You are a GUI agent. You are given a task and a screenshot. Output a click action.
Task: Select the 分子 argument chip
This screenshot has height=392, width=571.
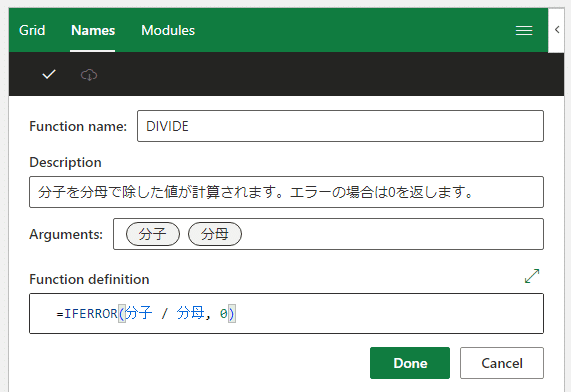pyautogui.click(x=153, y=234)
